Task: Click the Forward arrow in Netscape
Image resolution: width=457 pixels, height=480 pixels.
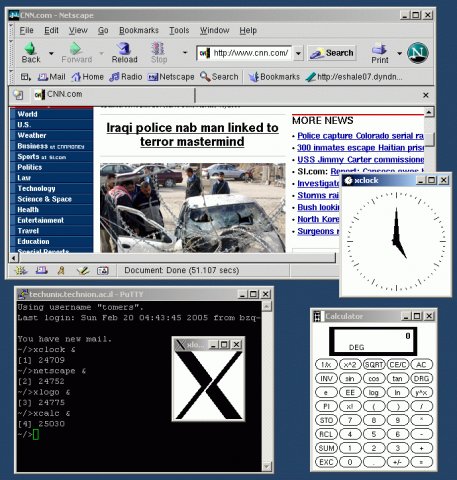Action: (x=76, y=53)
